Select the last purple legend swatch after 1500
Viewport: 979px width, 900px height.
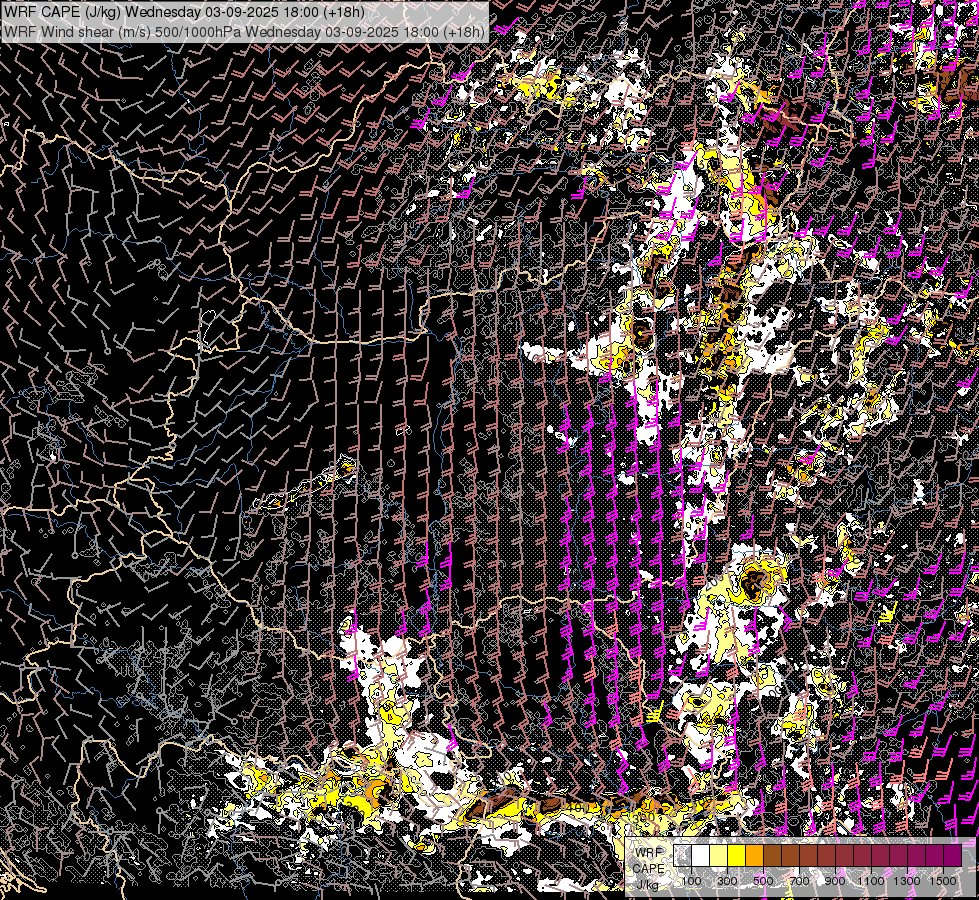(x=953, y=855)
